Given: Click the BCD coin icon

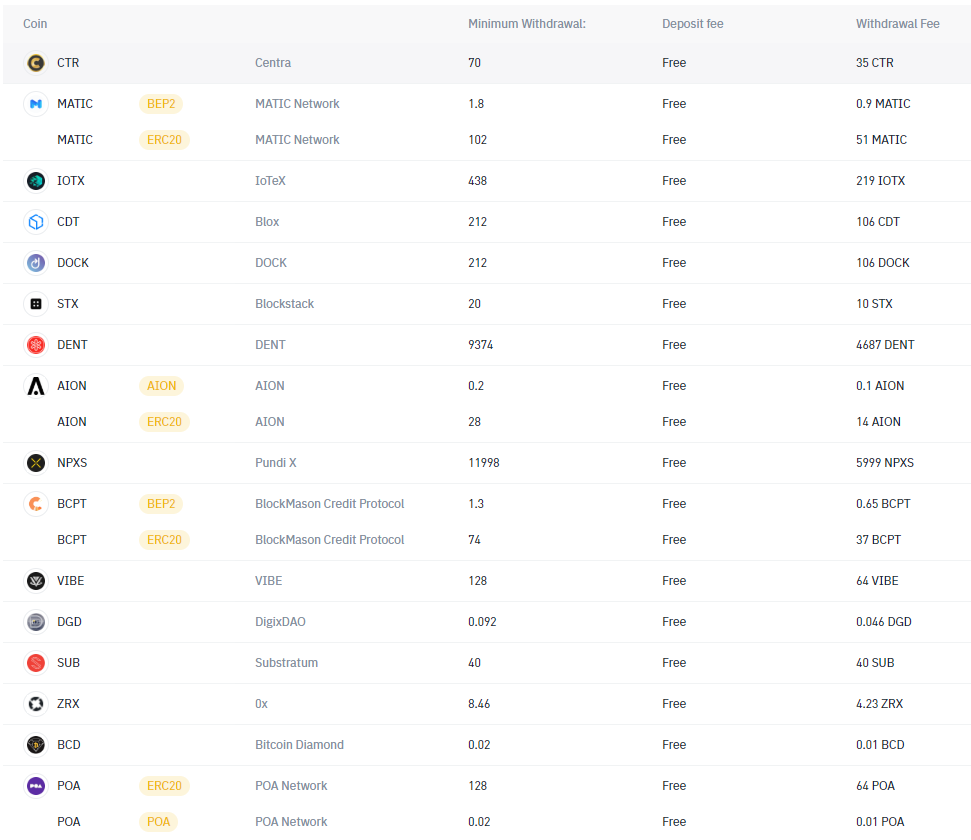Looking at the screenshot, I should pos(36,745).
